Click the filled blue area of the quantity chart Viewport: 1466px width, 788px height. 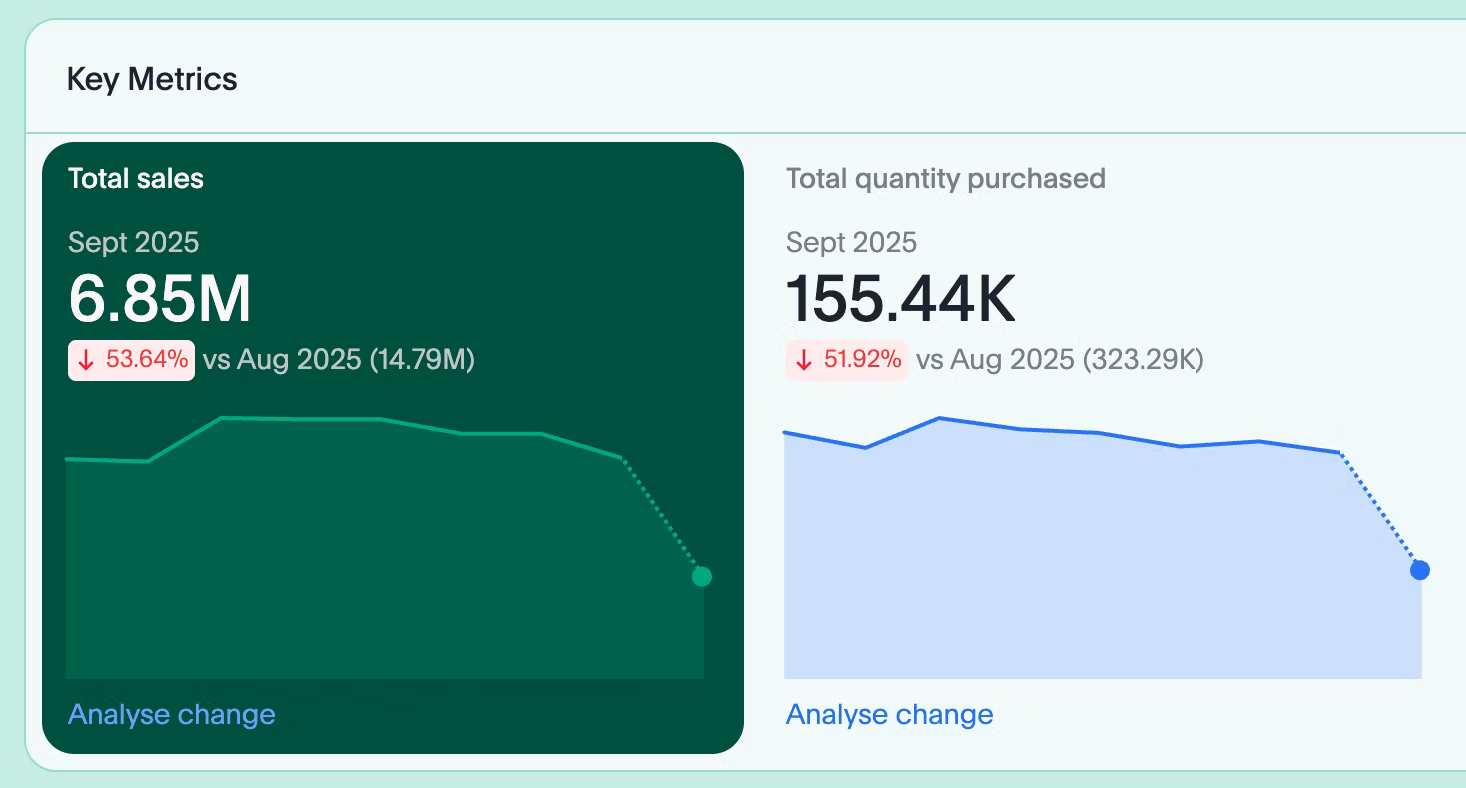click(x=1080, y=570)
